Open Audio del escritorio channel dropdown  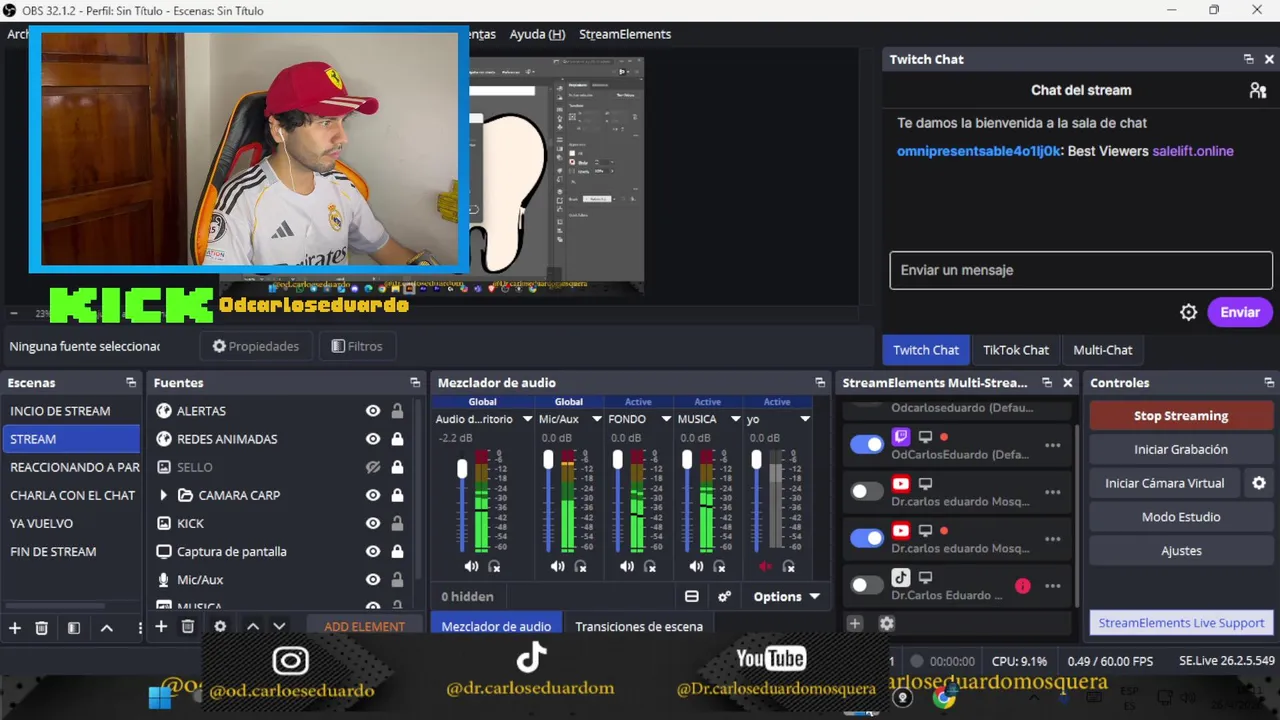point(527,419)
